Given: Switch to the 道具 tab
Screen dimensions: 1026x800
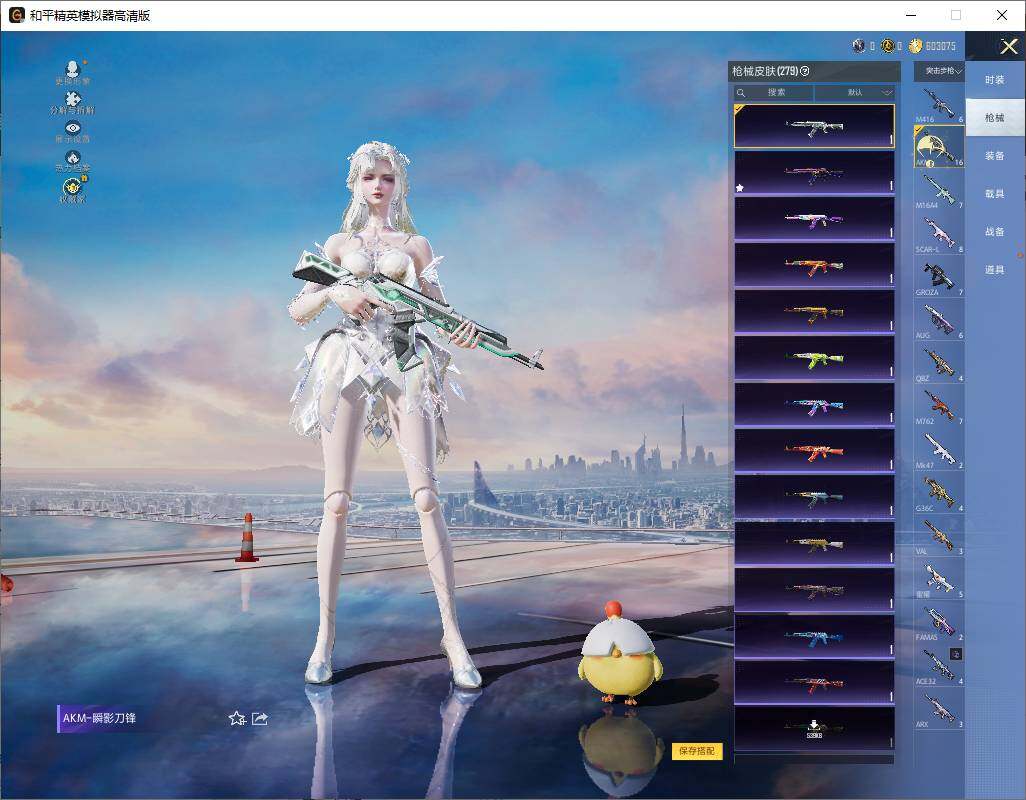Looking at the screenshot, I should (995, 270).
